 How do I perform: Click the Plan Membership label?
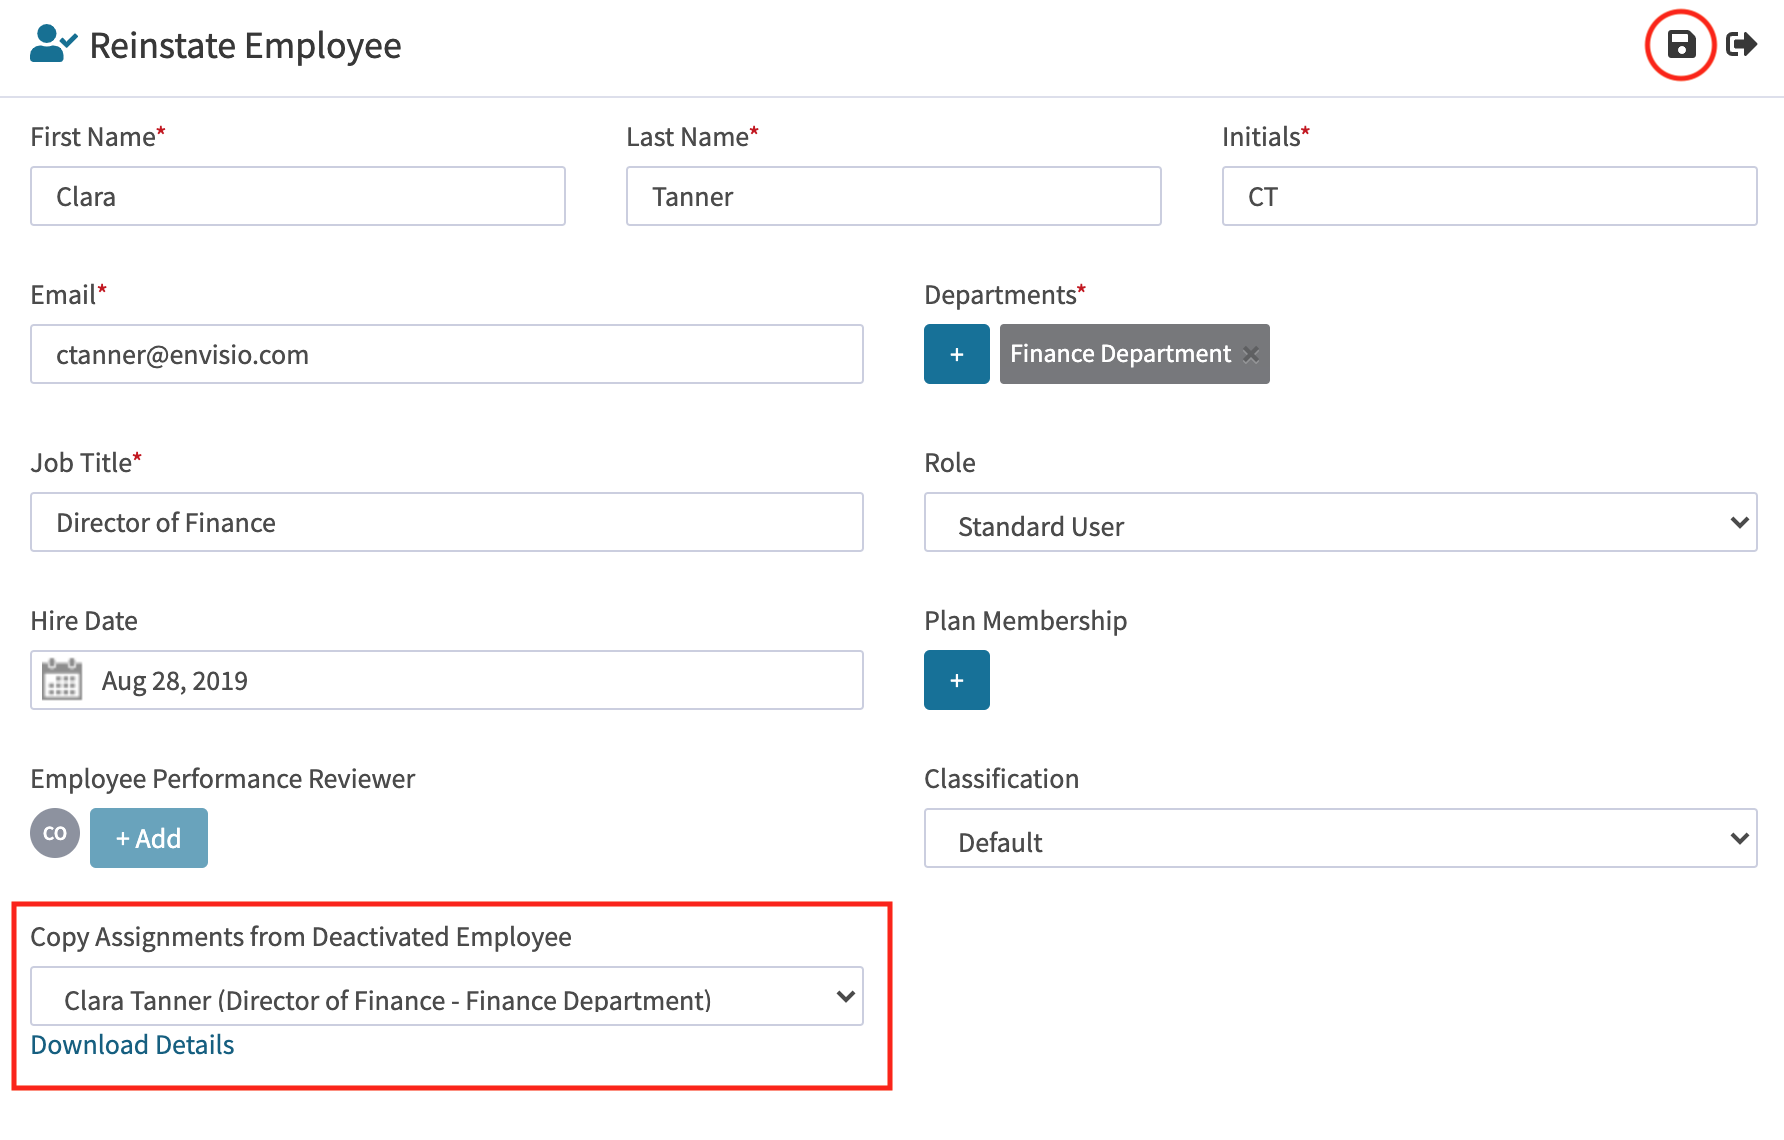(1025, 621)
